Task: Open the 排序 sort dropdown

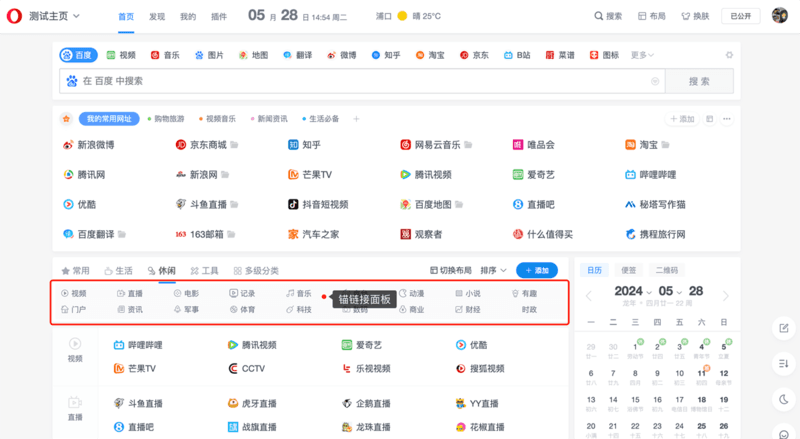Action: pos(493,271)
